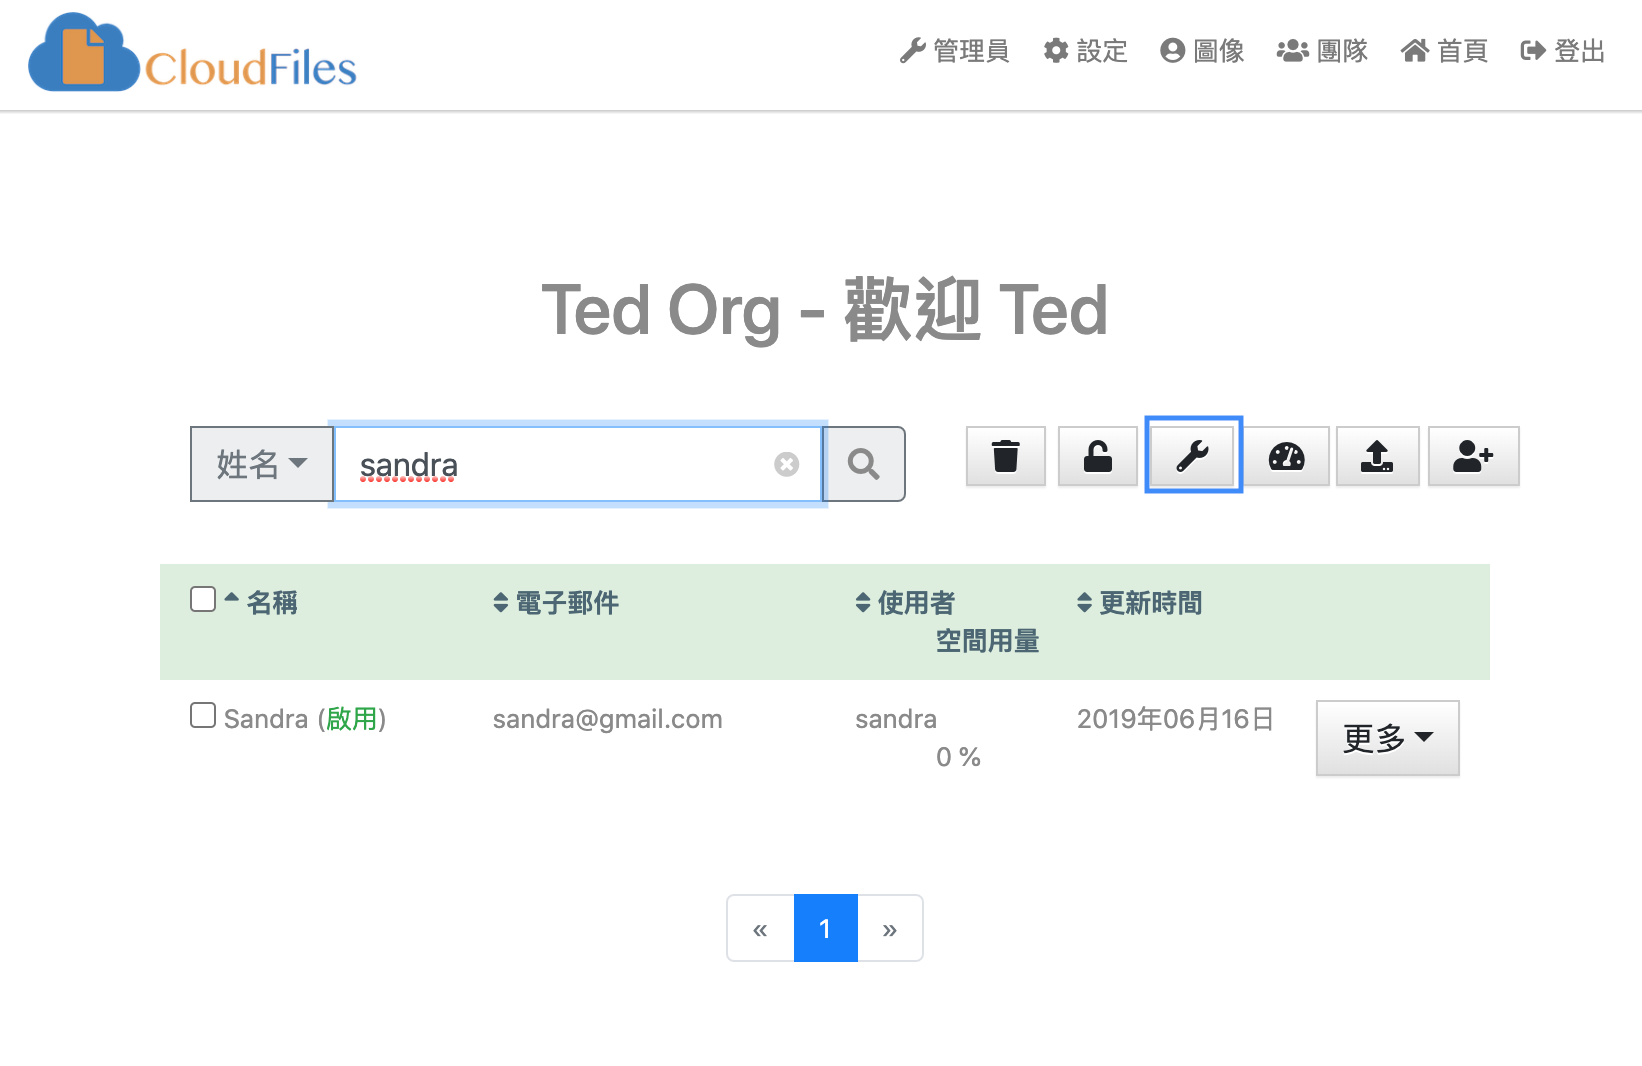Click the CloudFiles logo

pos(192,54)
